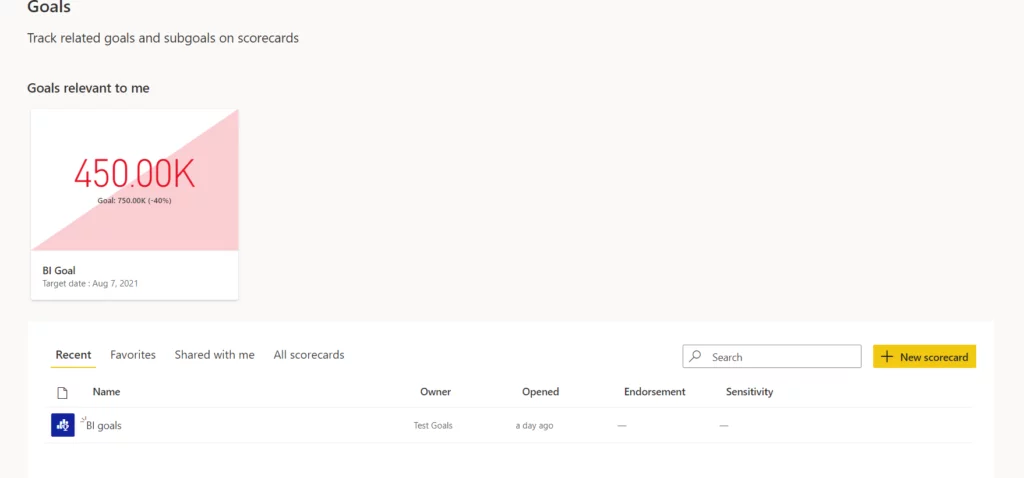The width and height of the screenshot is (1024, 478).
Task: Click the BI Goal card title
Action: tap(59, 270)
